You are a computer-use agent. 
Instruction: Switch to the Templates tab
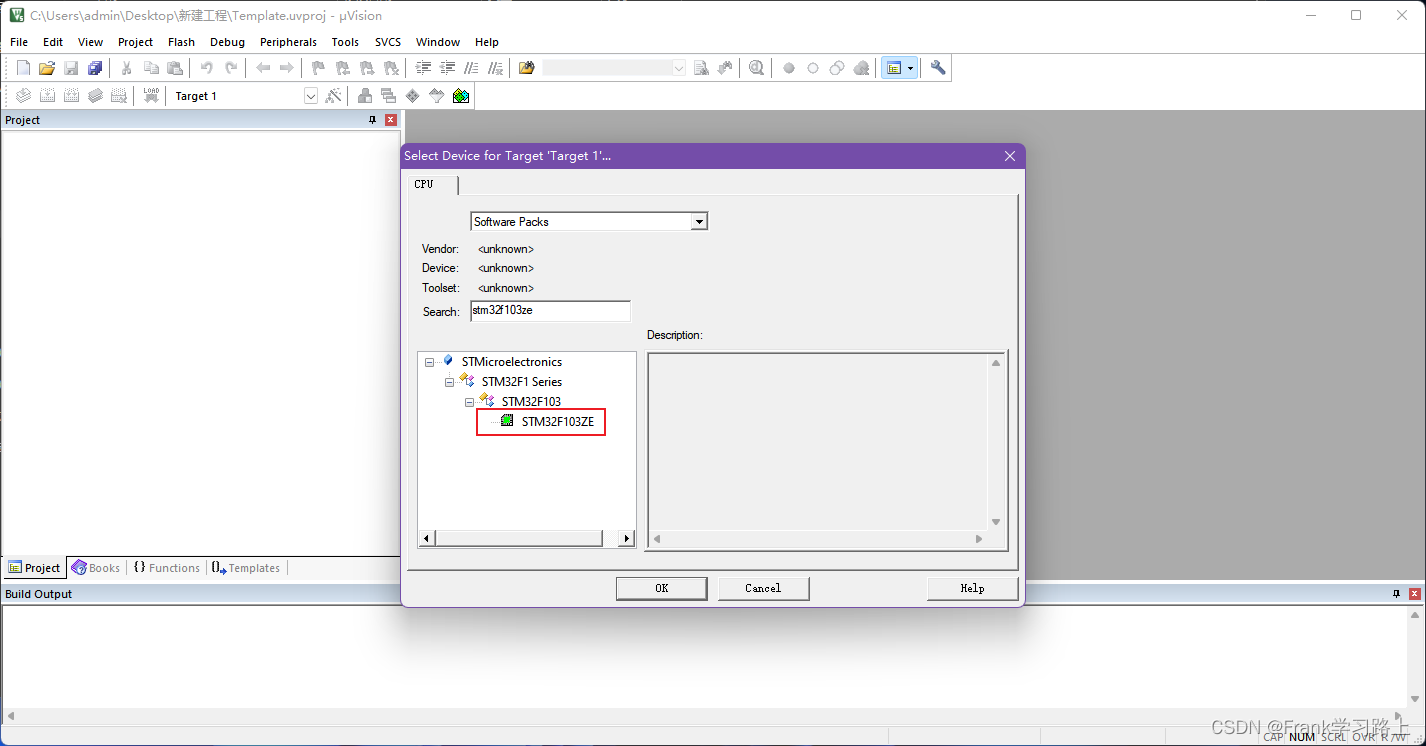(x=246, y=568)
